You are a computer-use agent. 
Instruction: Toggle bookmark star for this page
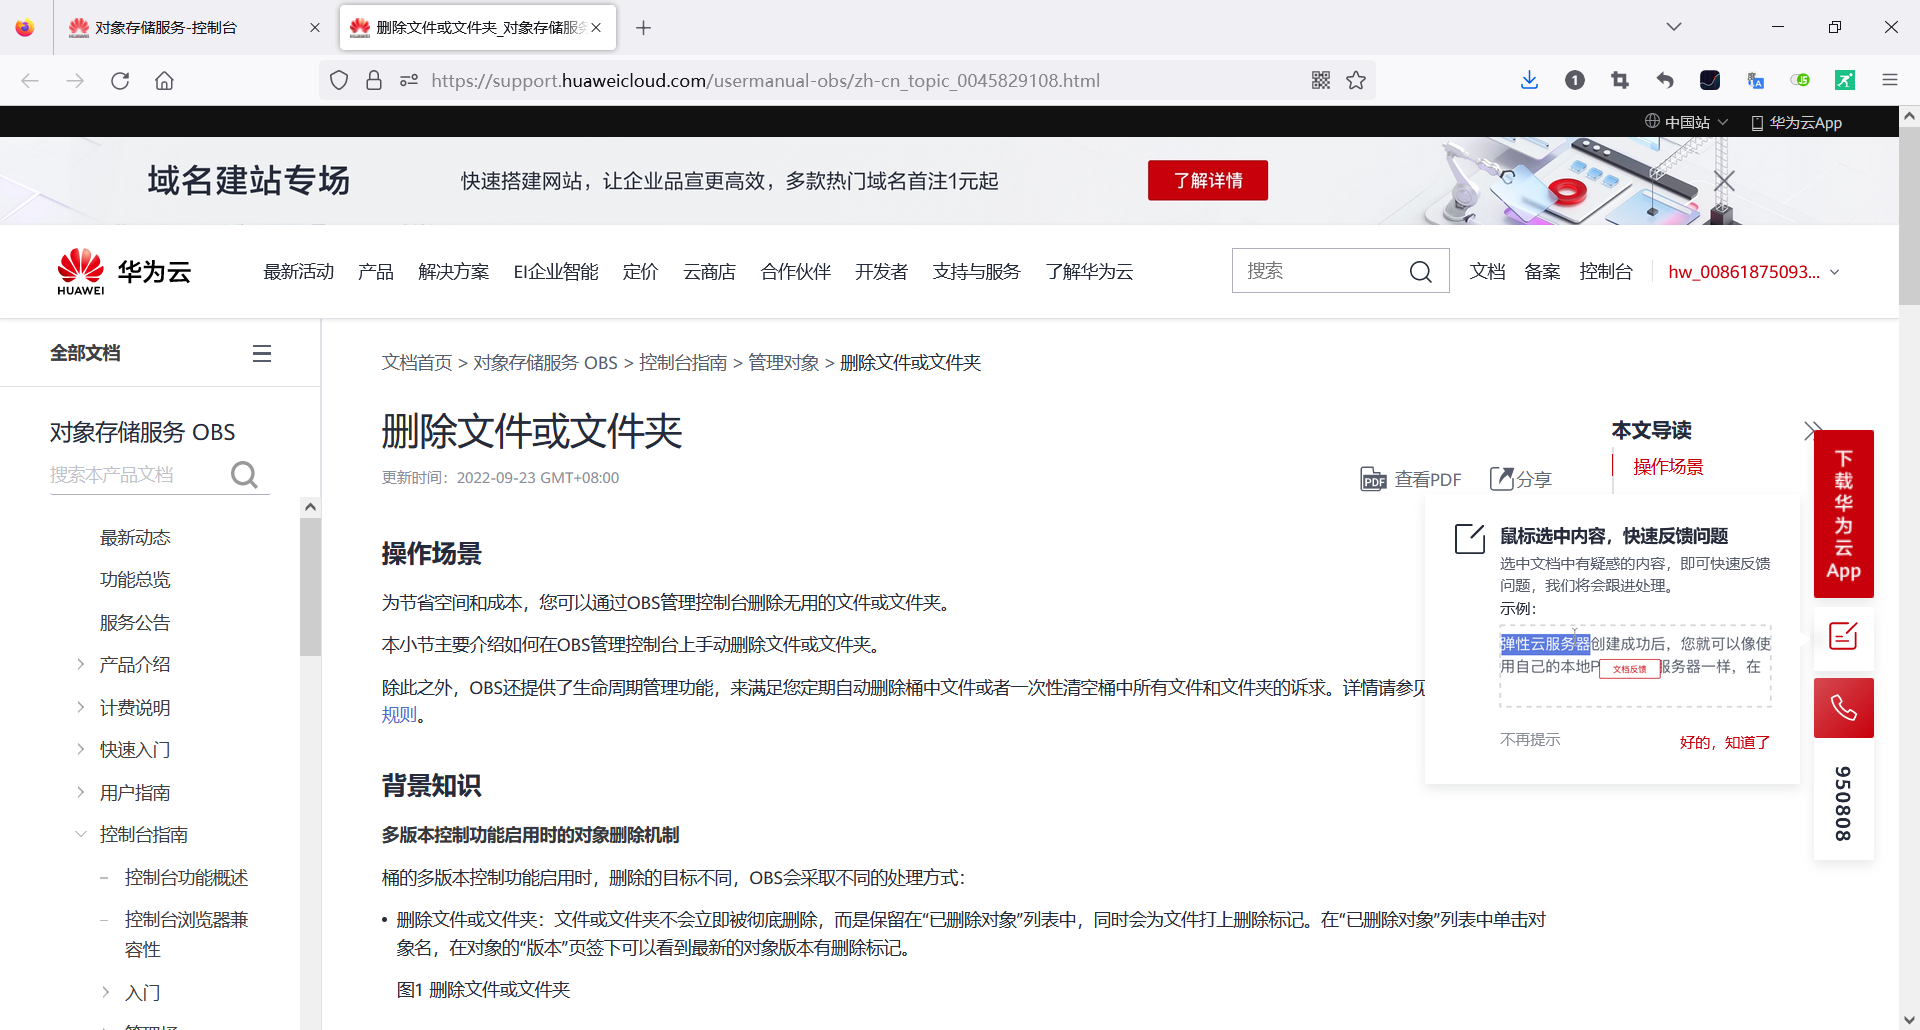[1356, 80]
